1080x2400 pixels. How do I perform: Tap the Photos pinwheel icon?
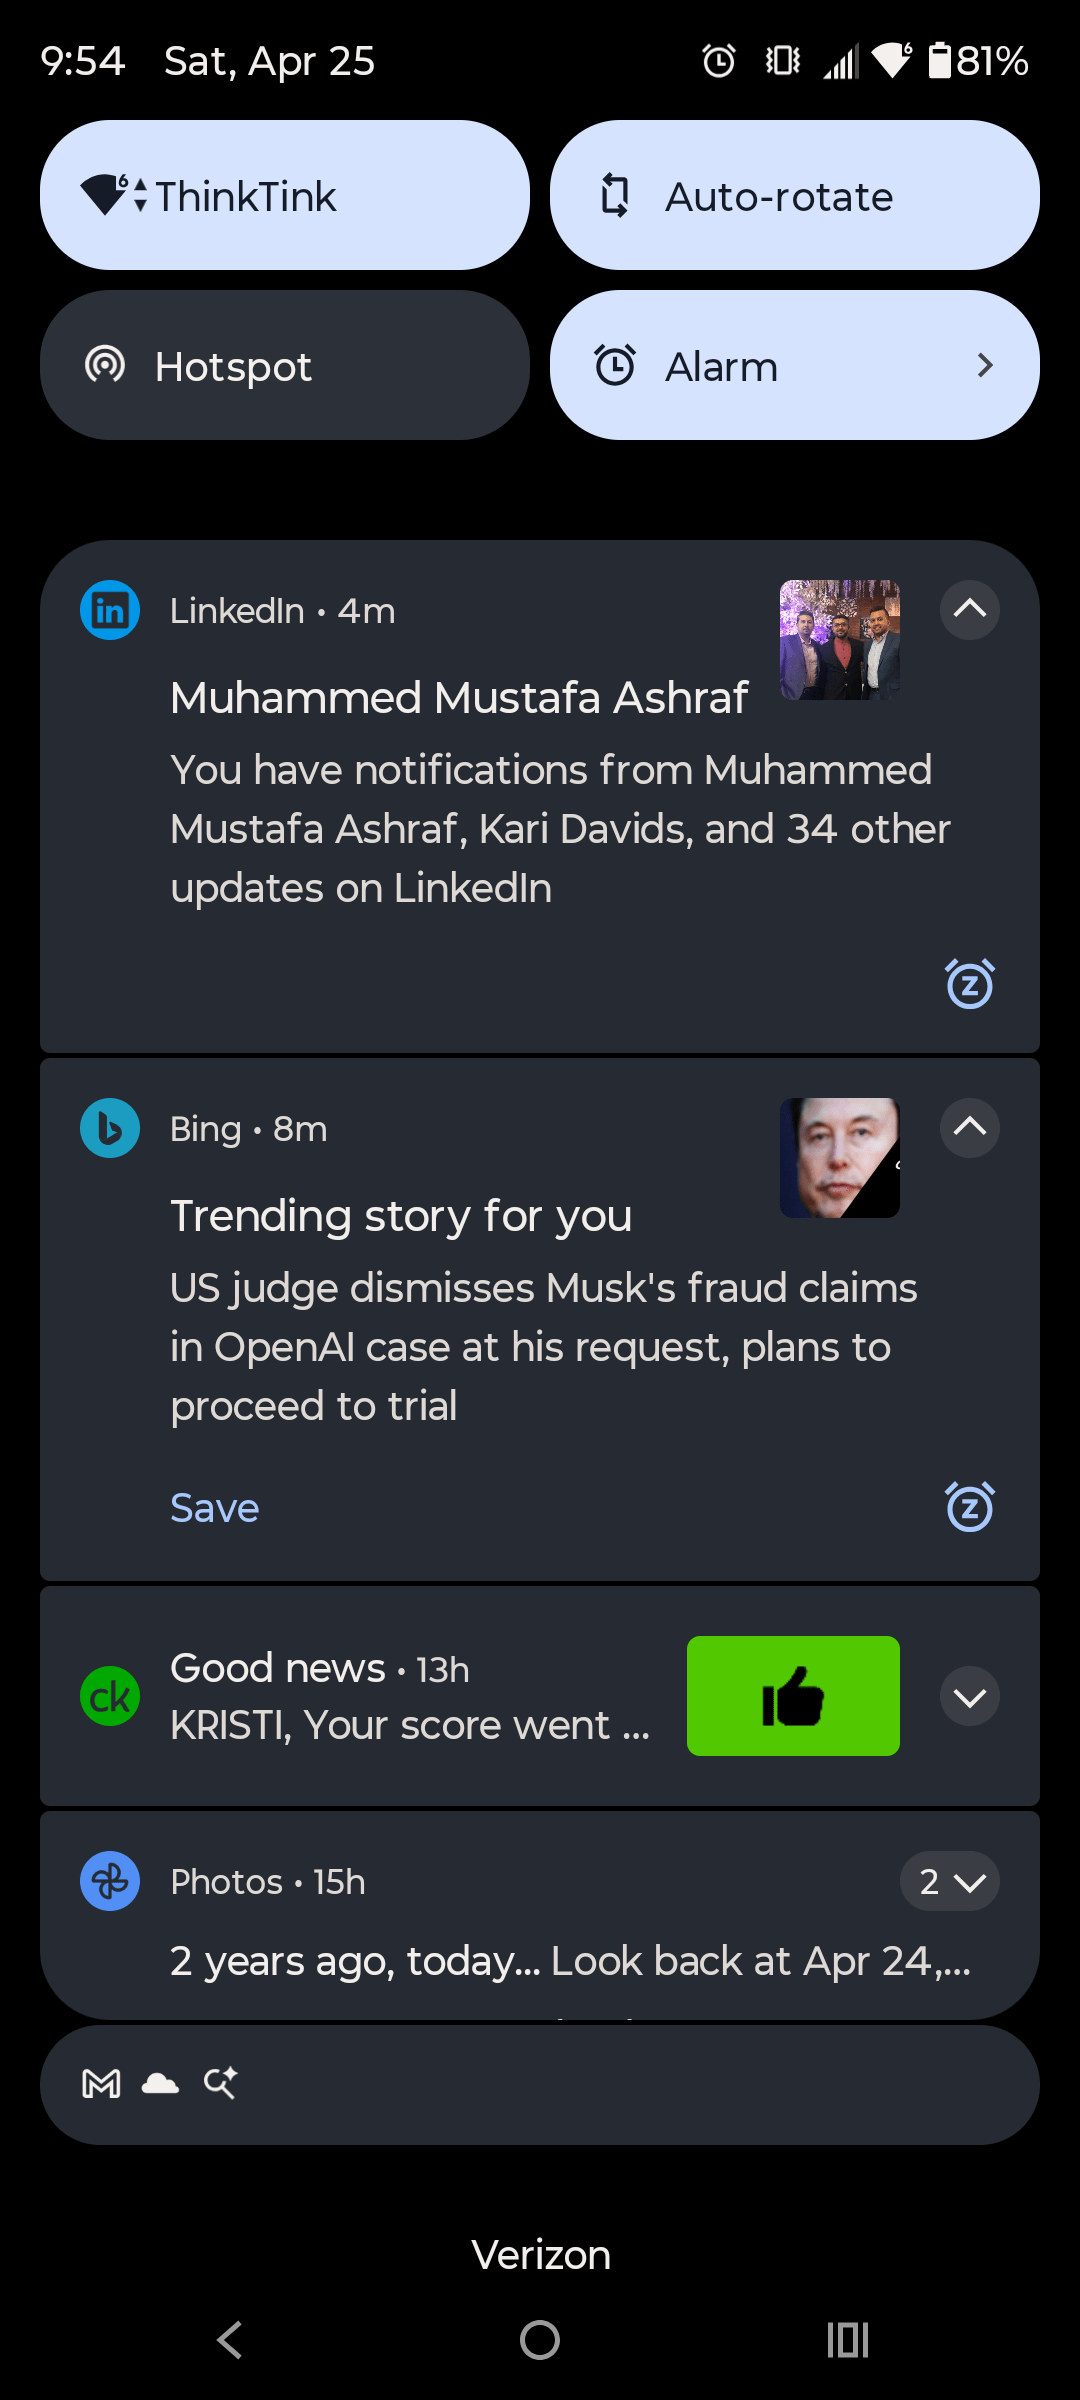[110, 1881]
